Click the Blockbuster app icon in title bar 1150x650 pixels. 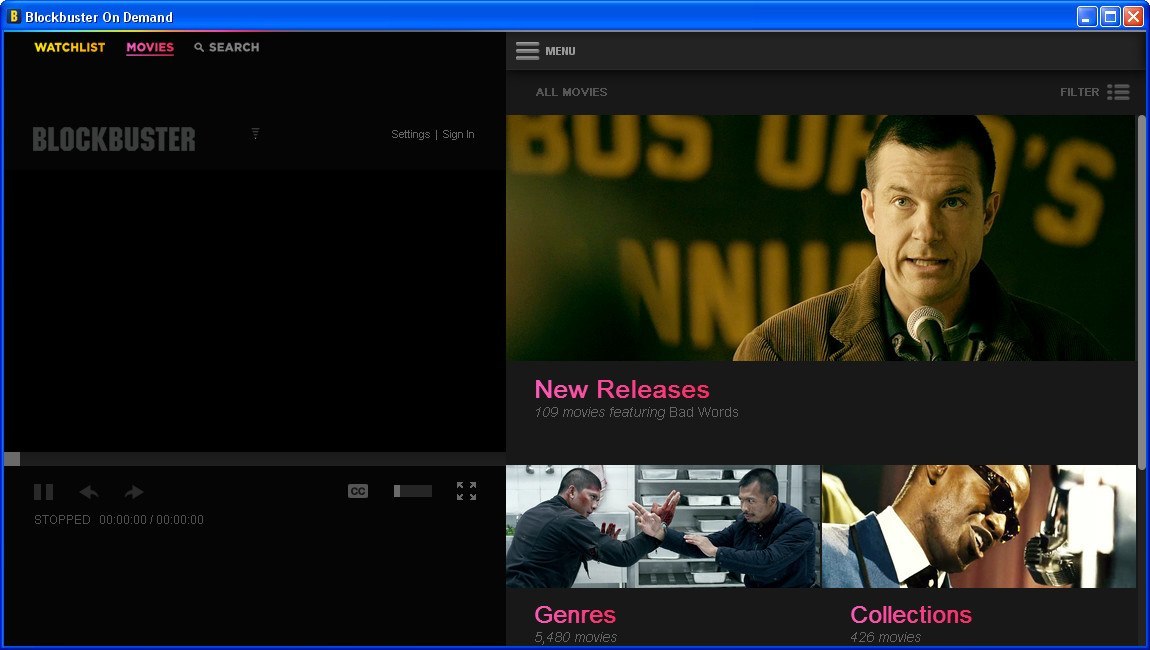[x=13, y=16]
